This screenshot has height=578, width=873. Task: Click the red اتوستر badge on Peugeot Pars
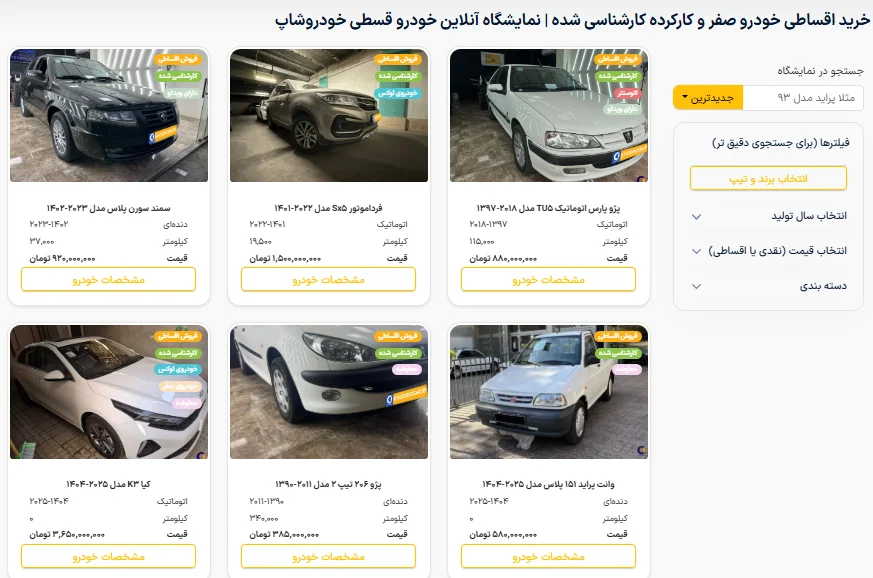(627, 93)
